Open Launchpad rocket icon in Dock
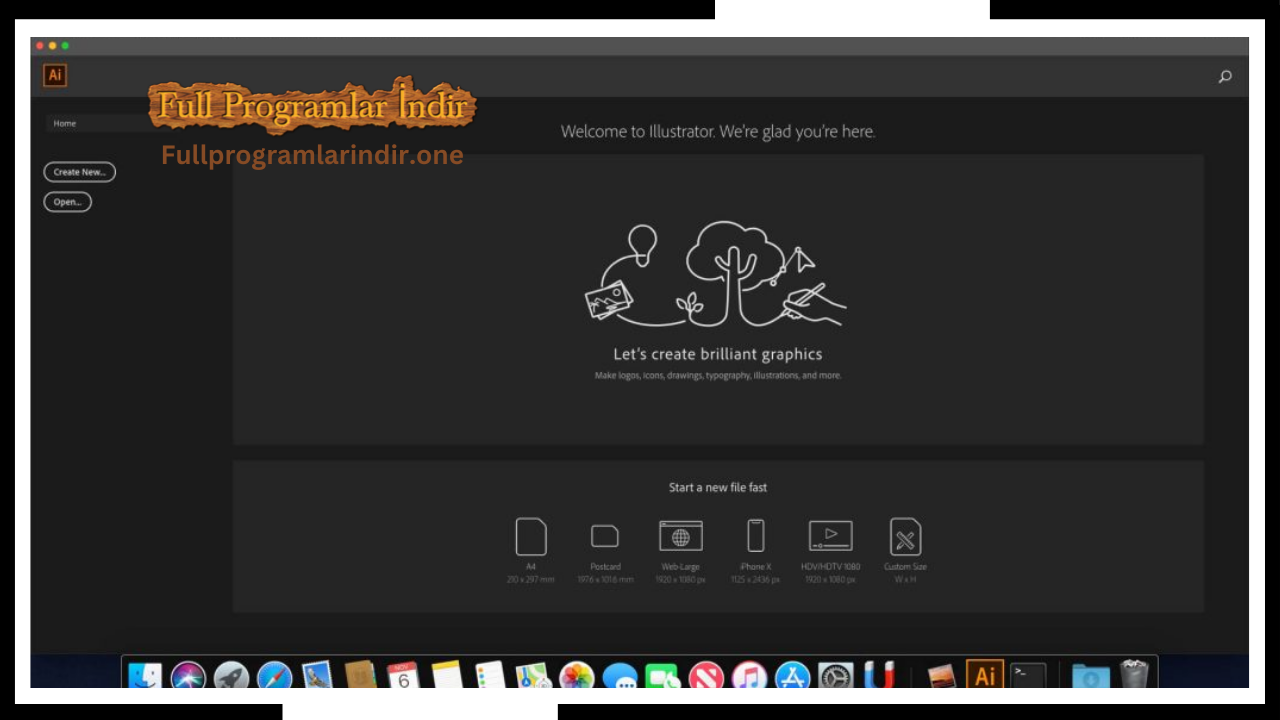1280x720 pixels. 231,675
